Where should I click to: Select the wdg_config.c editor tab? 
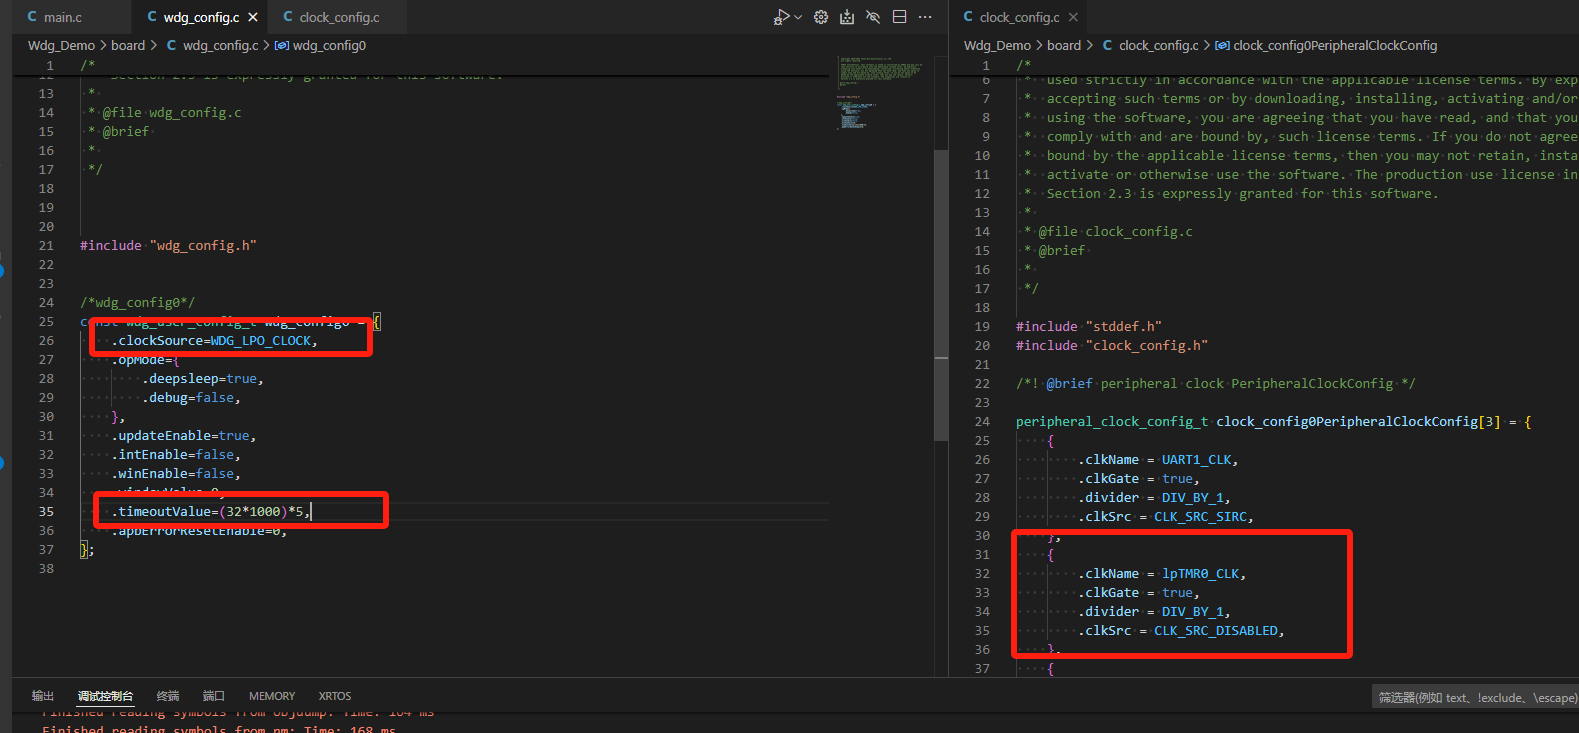pyautogui.click(x=201, y=17)
